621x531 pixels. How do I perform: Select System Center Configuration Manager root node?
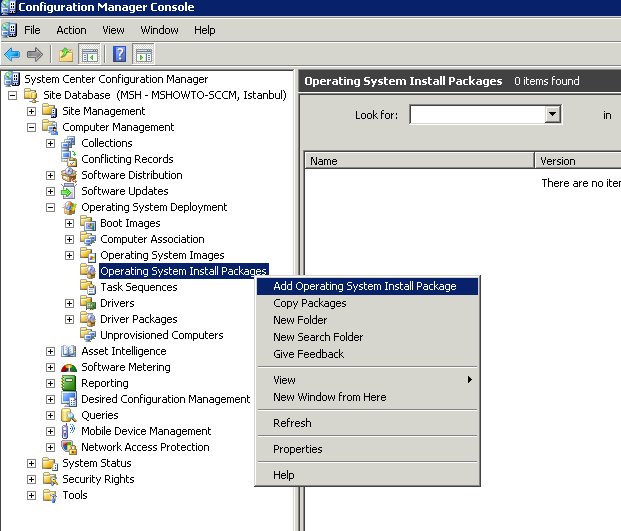click(x=116, y=79)
